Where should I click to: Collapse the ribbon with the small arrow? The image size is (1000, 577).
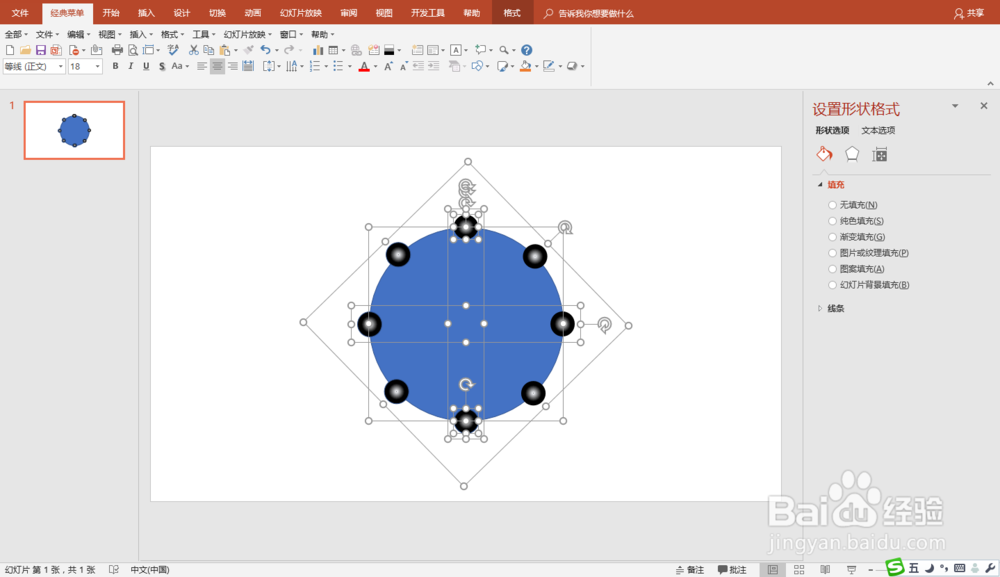990,84
